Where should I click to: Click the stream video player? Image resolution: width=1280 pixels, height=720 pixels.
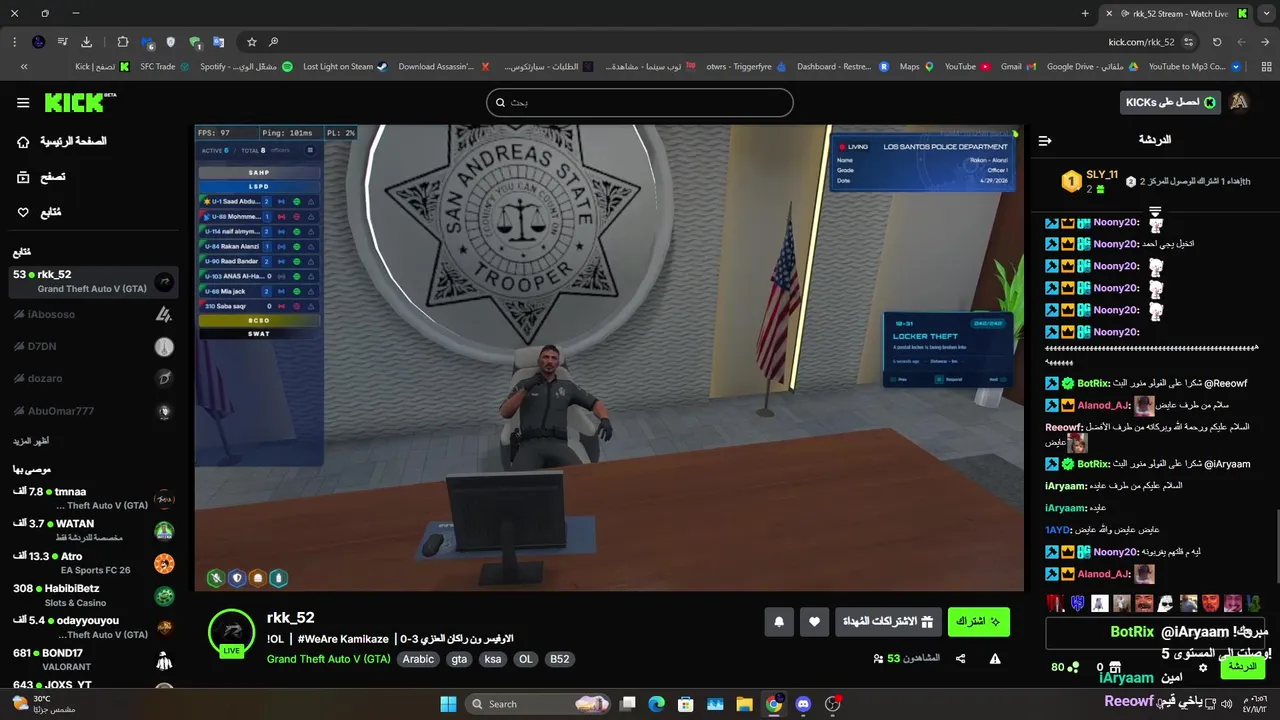click(x=609, y=358)
